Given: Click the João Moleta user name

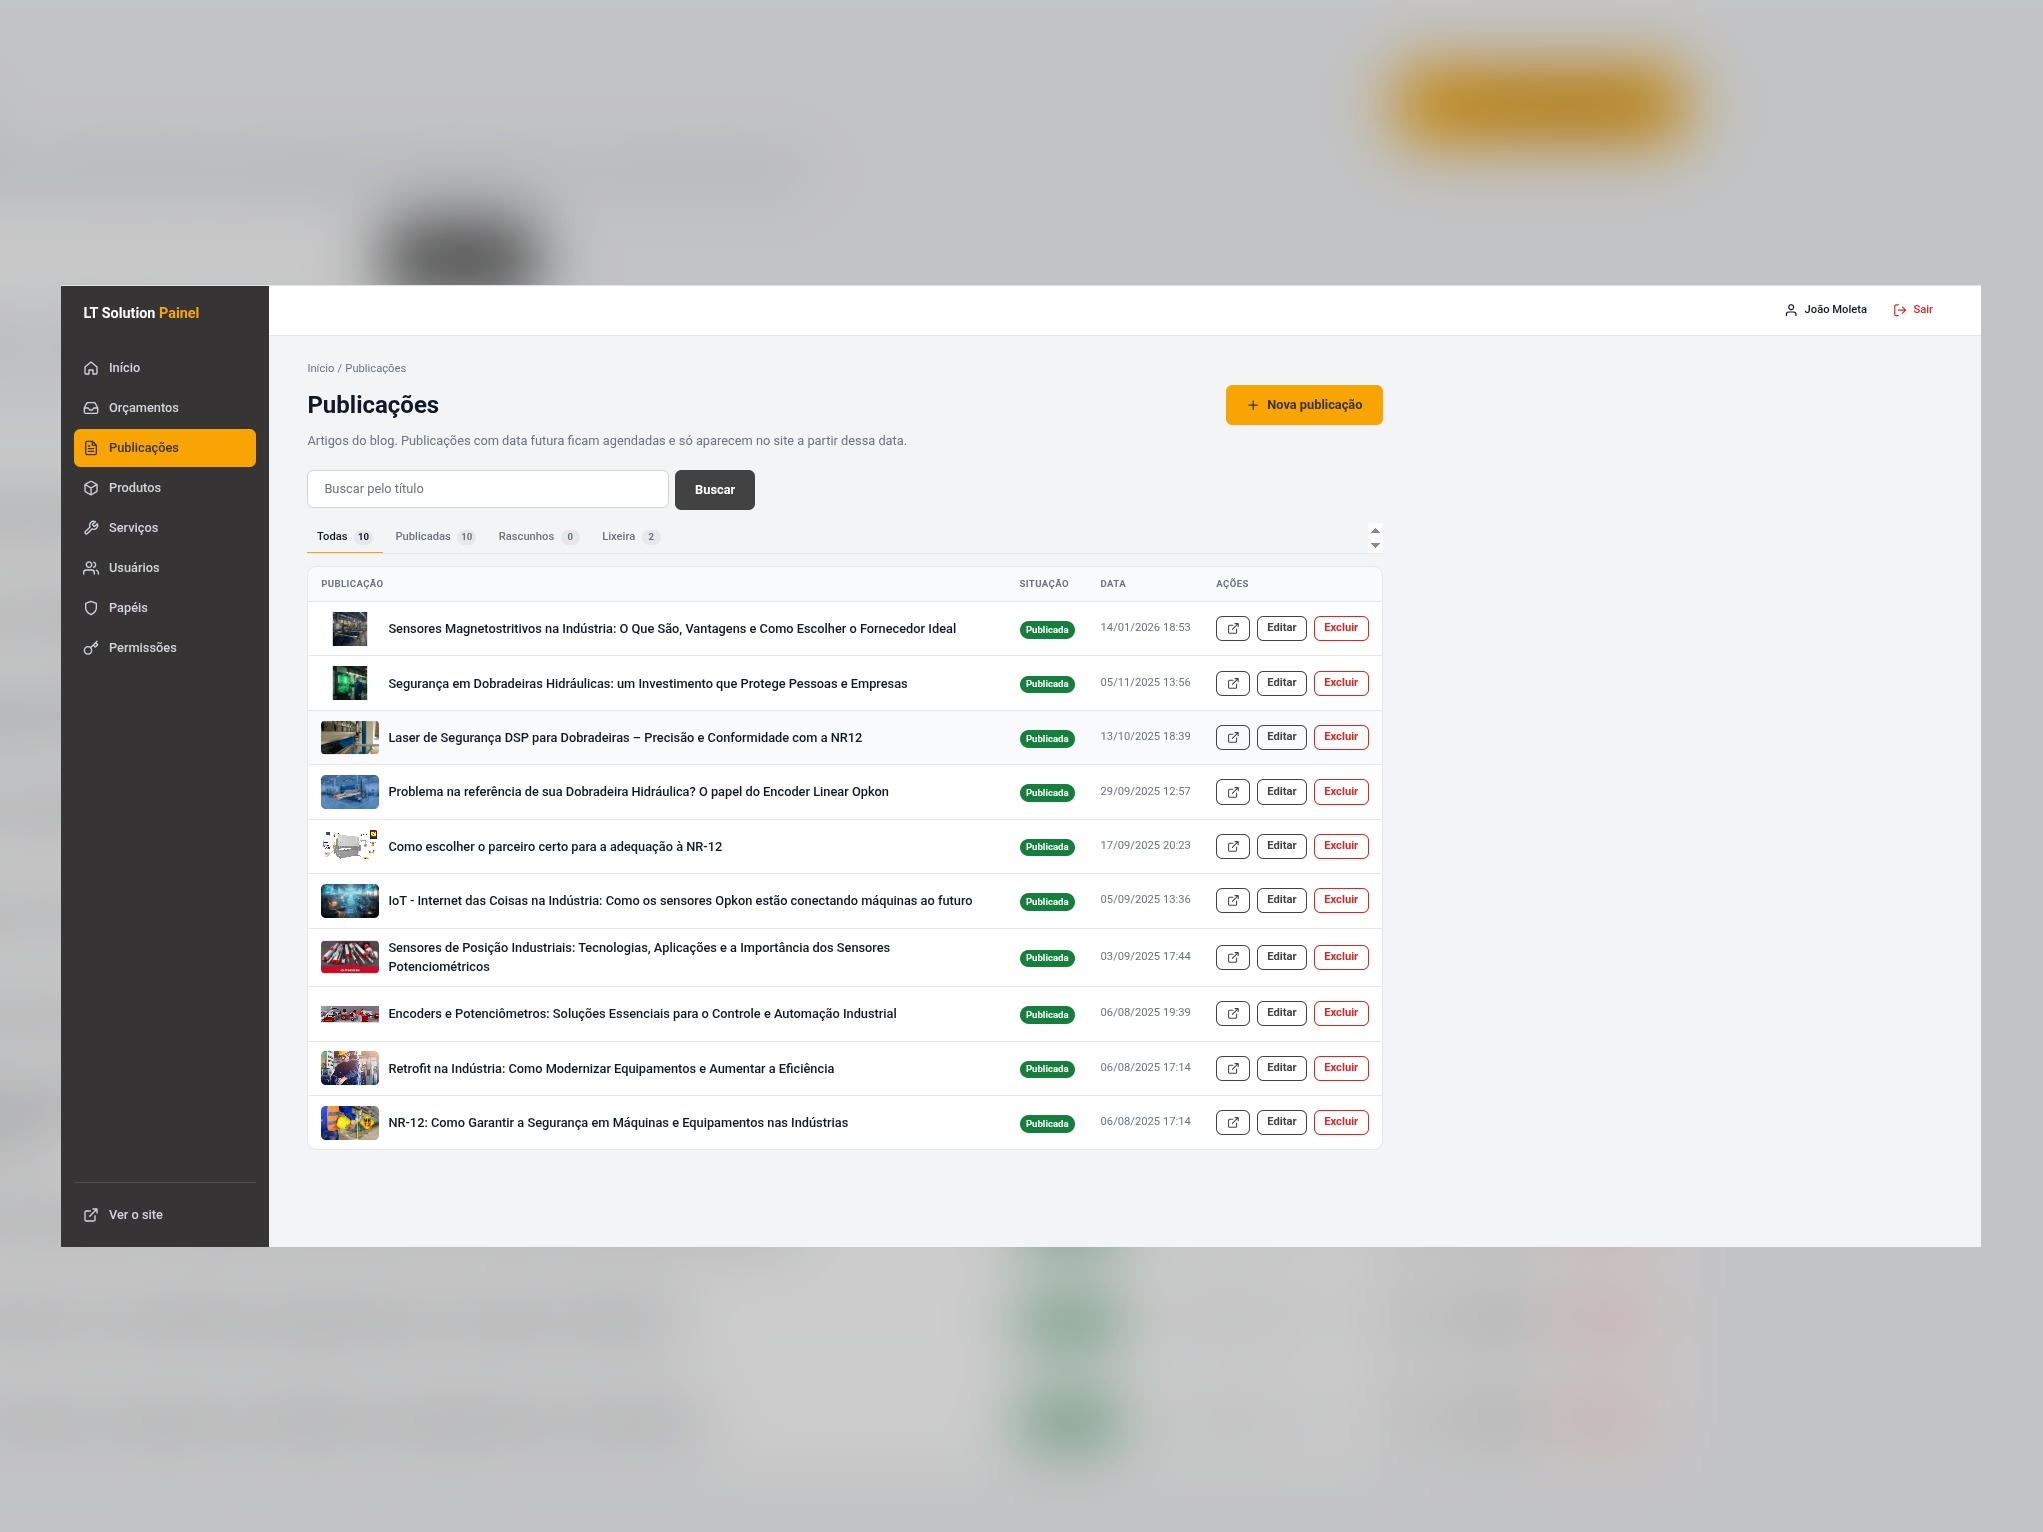Looking at the screenshot, I should (1836, 310).
